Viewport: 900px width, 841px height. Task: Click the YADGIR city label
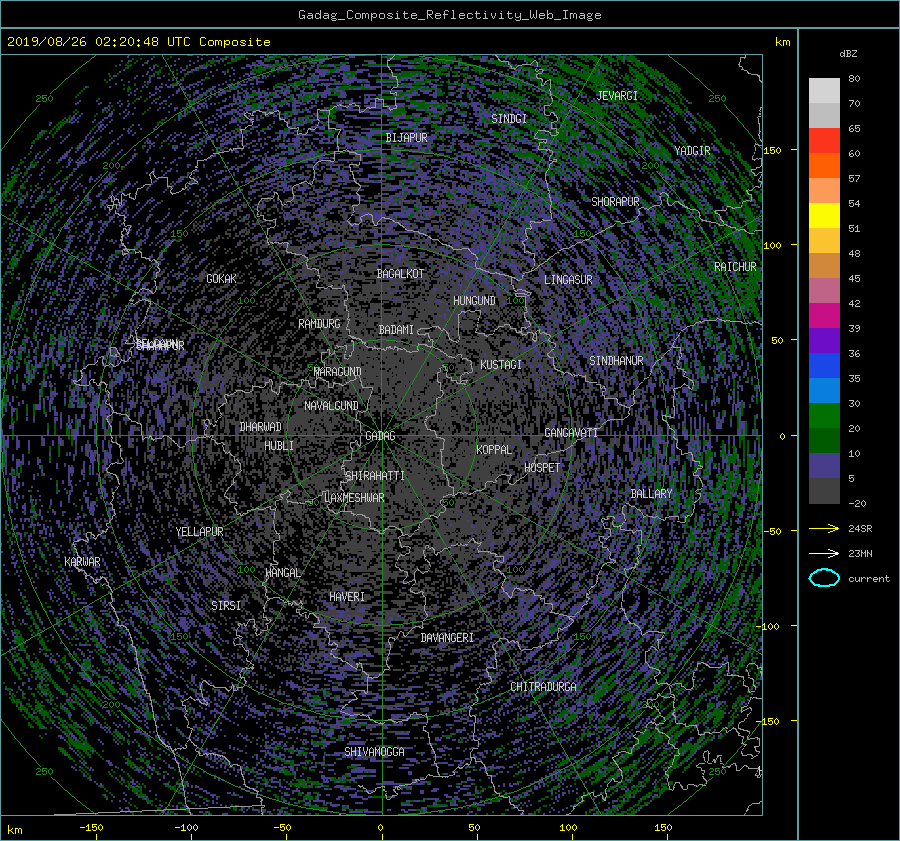coord(692,151)
